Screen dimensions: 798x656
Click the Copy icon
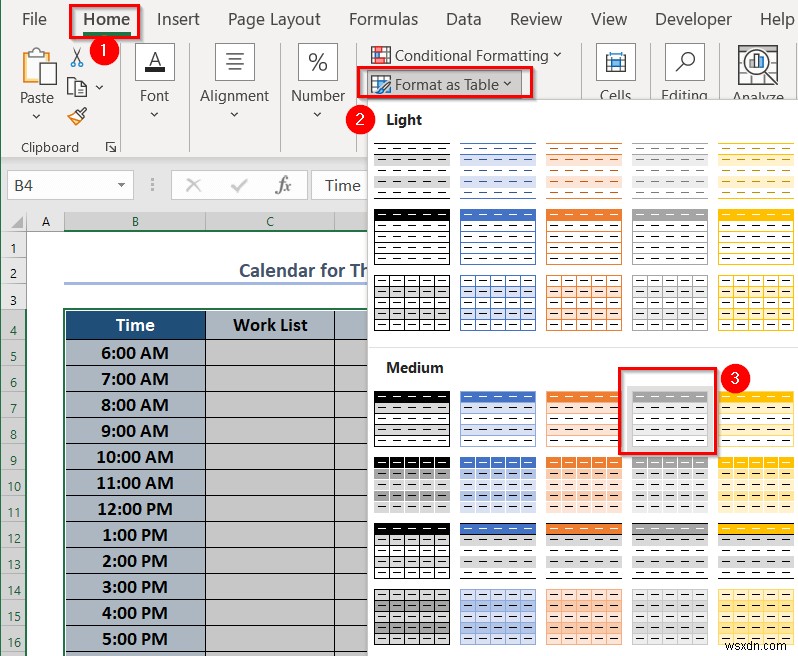77,87
